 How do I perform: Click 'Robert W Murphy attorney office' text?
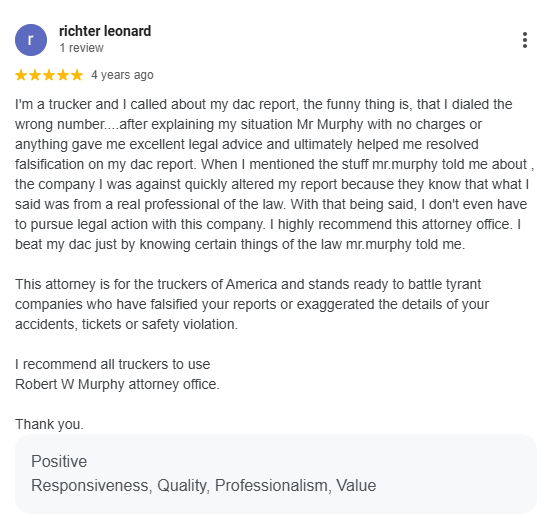click(x=116, y=384)
